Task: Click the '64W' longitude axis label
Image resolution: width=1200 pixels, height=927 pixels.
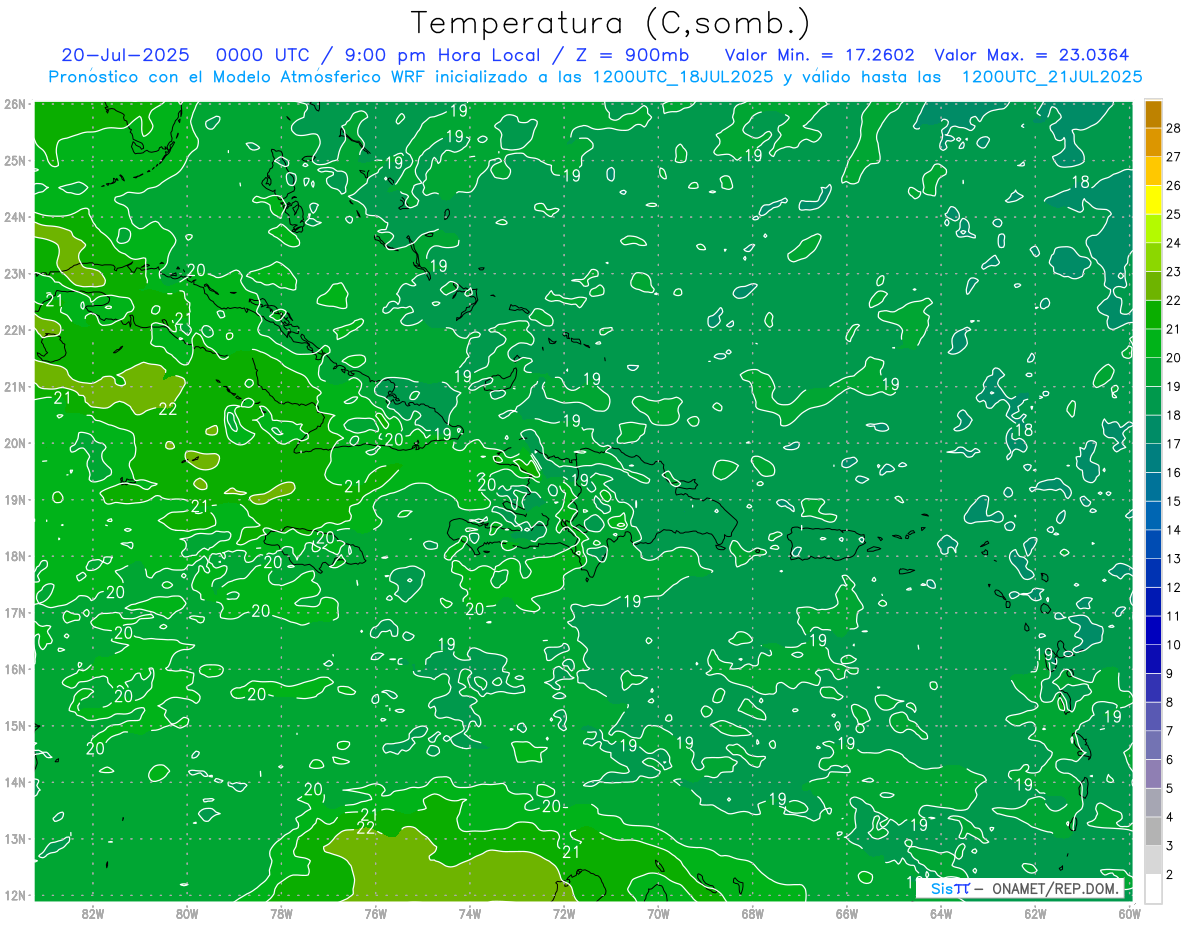Action: (941, 913)
